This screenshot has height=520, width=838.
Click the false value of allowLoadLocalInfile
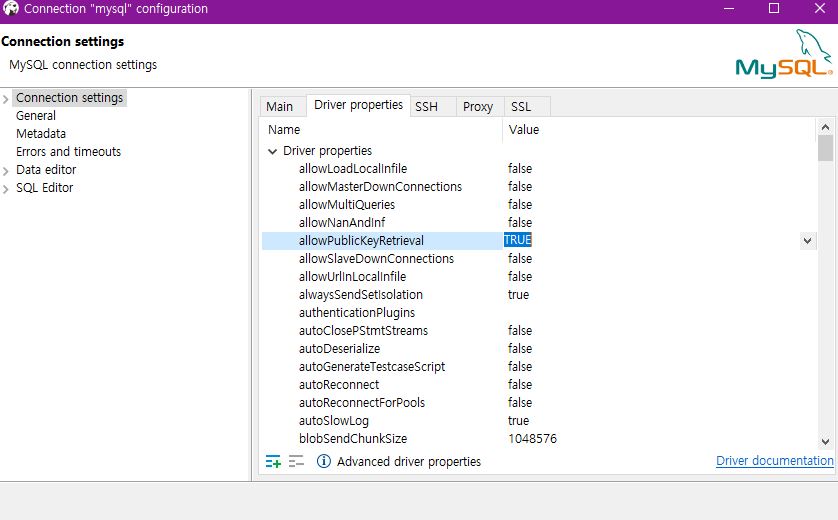point(520,169)
